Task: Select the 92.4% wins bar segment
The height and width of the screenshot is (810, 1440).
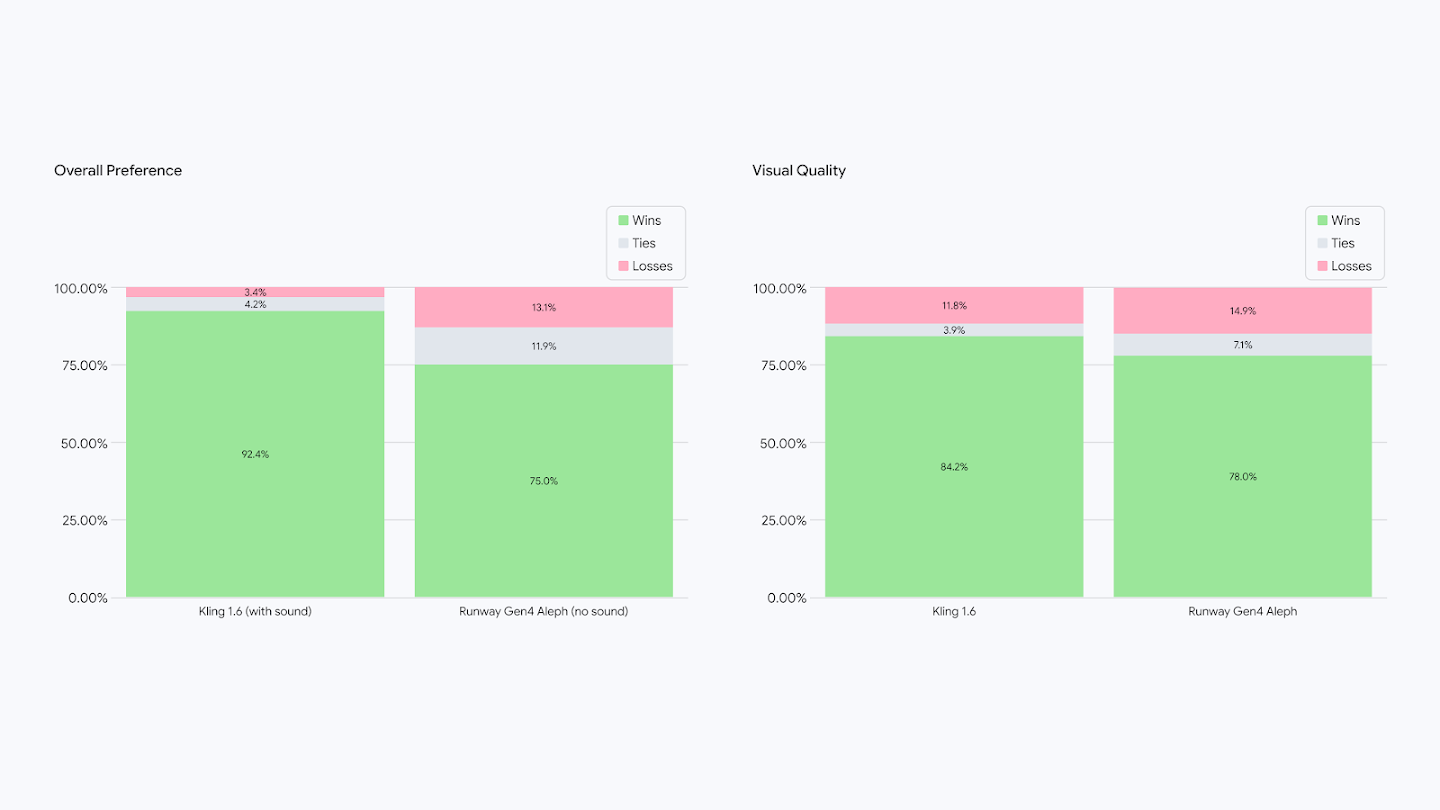Action: pos(255,454)
